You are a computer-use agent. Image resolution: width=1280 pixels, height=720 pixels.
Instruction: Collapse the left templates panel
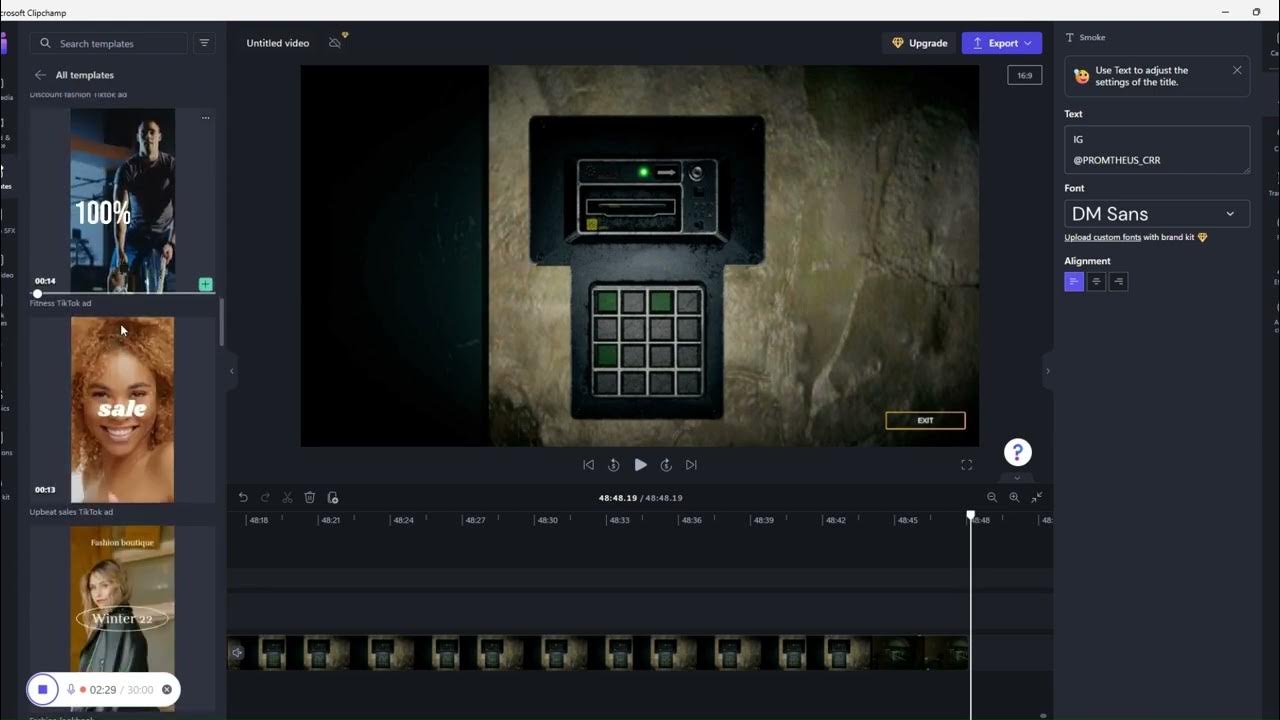tap(232, 371)
